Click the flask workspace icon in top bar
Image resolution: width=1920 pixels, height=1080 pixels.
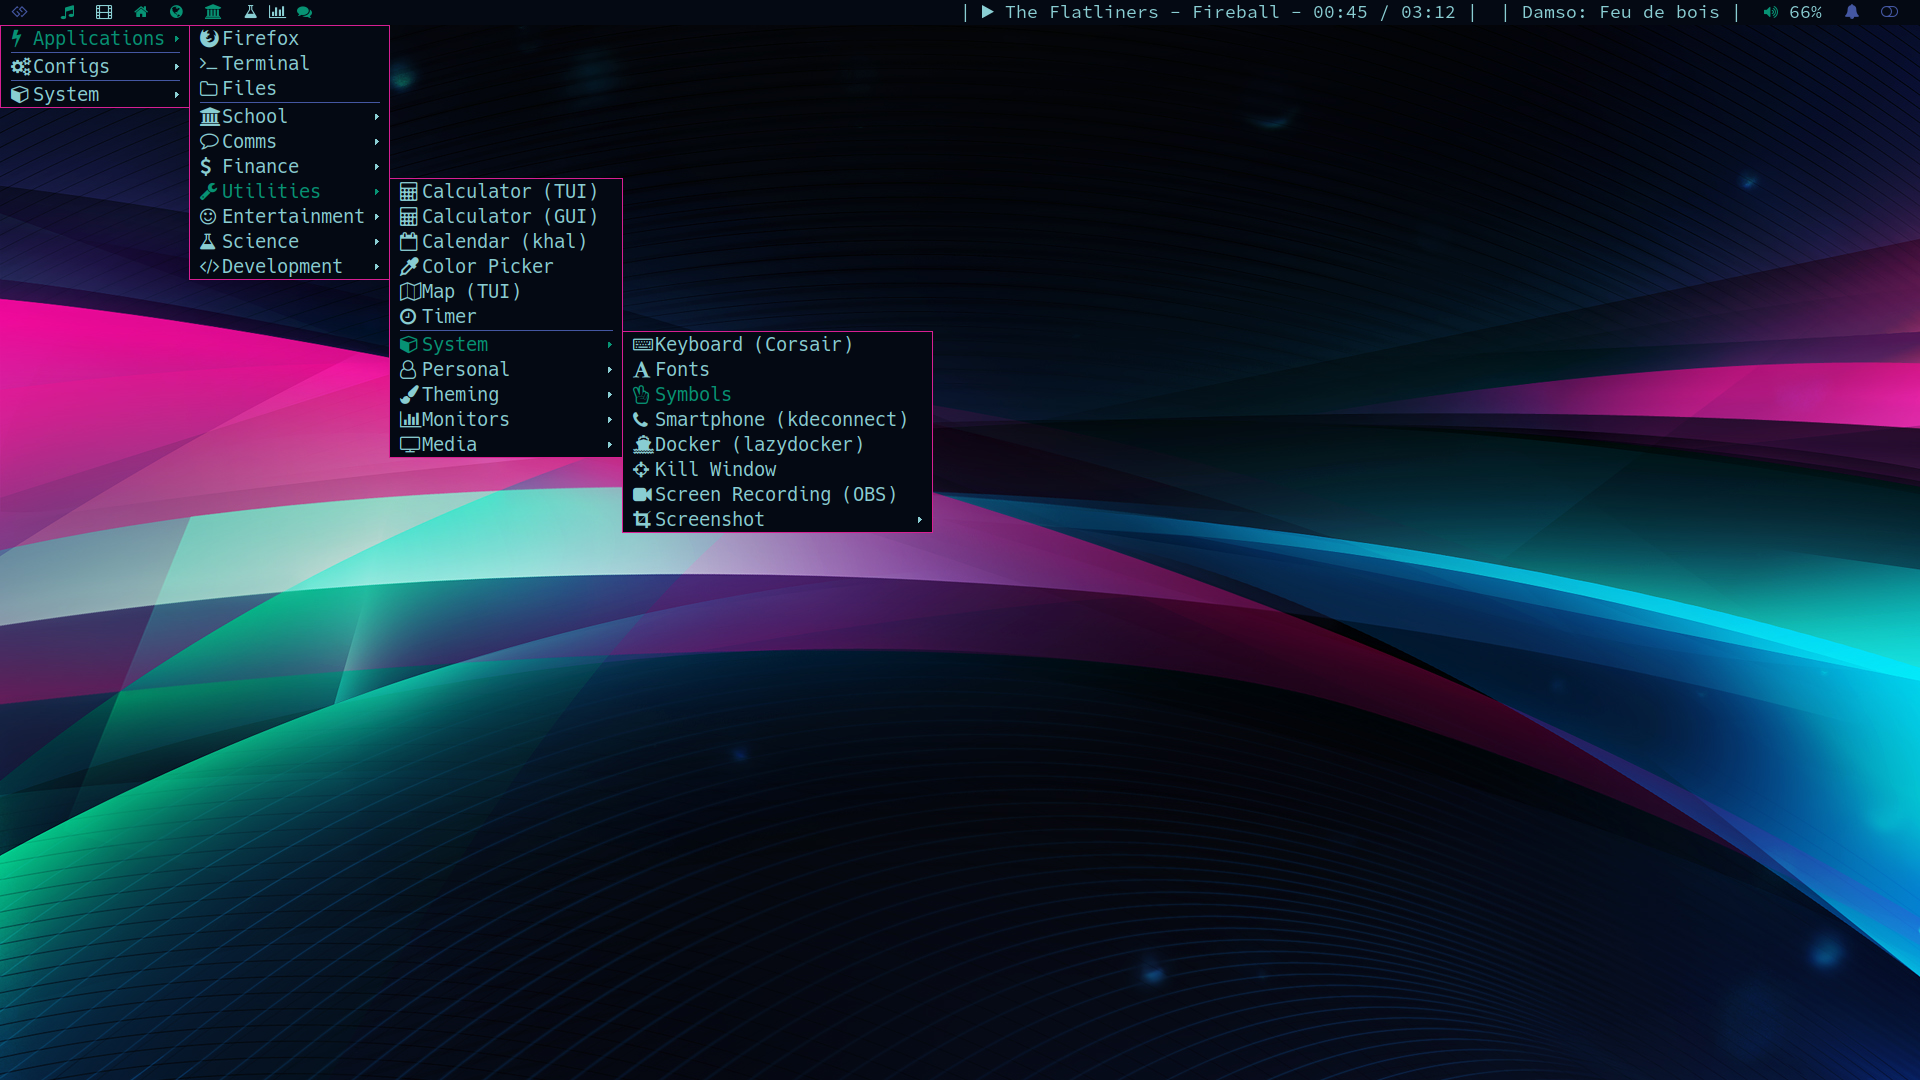tap(250, 12)
